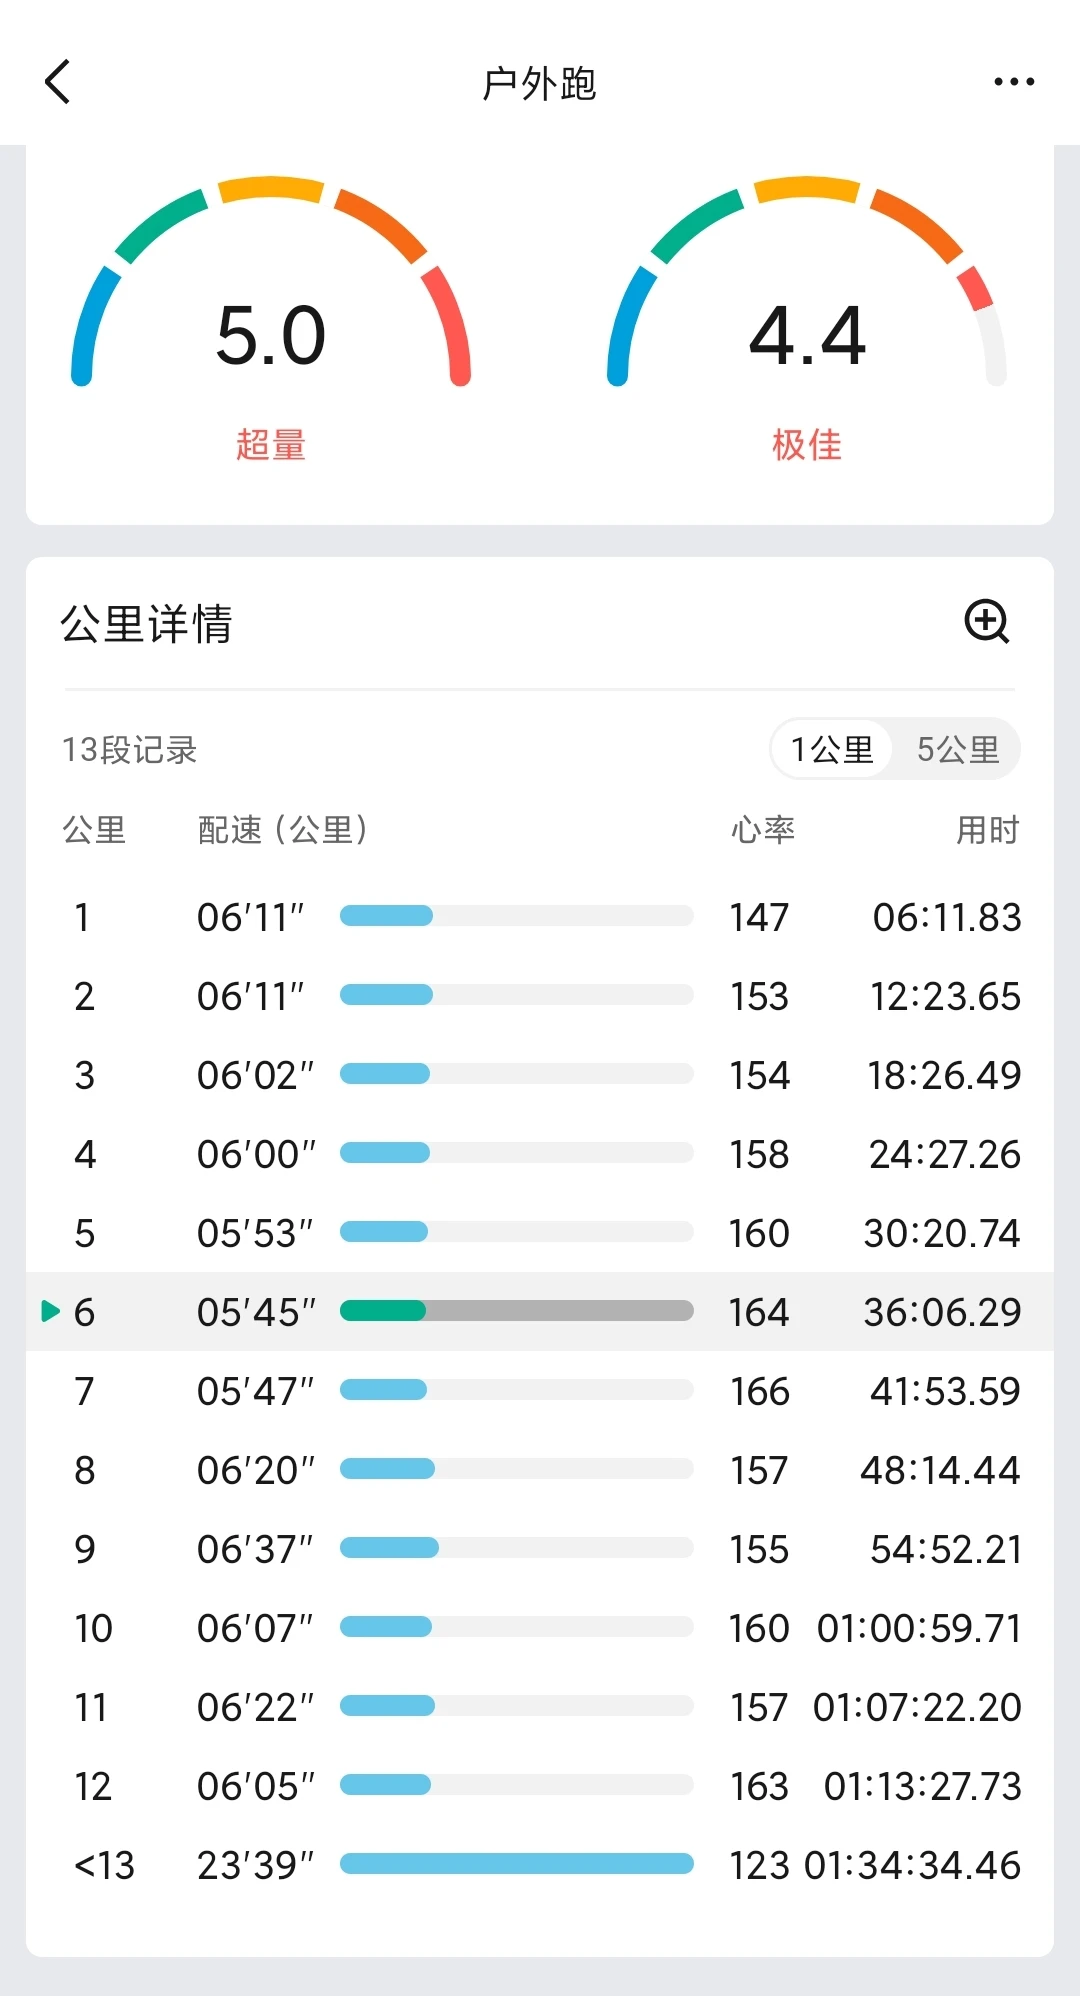Select kilometer 9 row with pace 06'37"
Screen dimensions: 1080x1996
pyautogui.click(x=540, y=1549)
